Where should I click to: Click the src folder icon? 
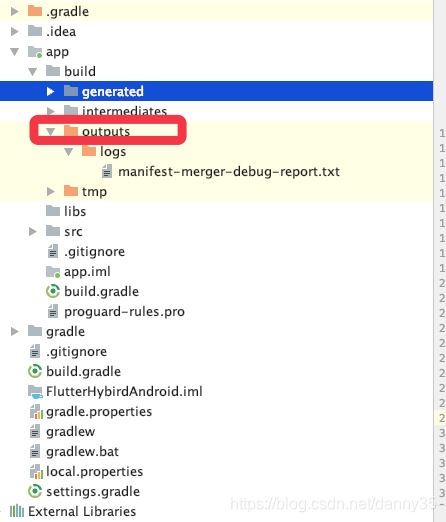pyautogui.click(x=53, y=231)
